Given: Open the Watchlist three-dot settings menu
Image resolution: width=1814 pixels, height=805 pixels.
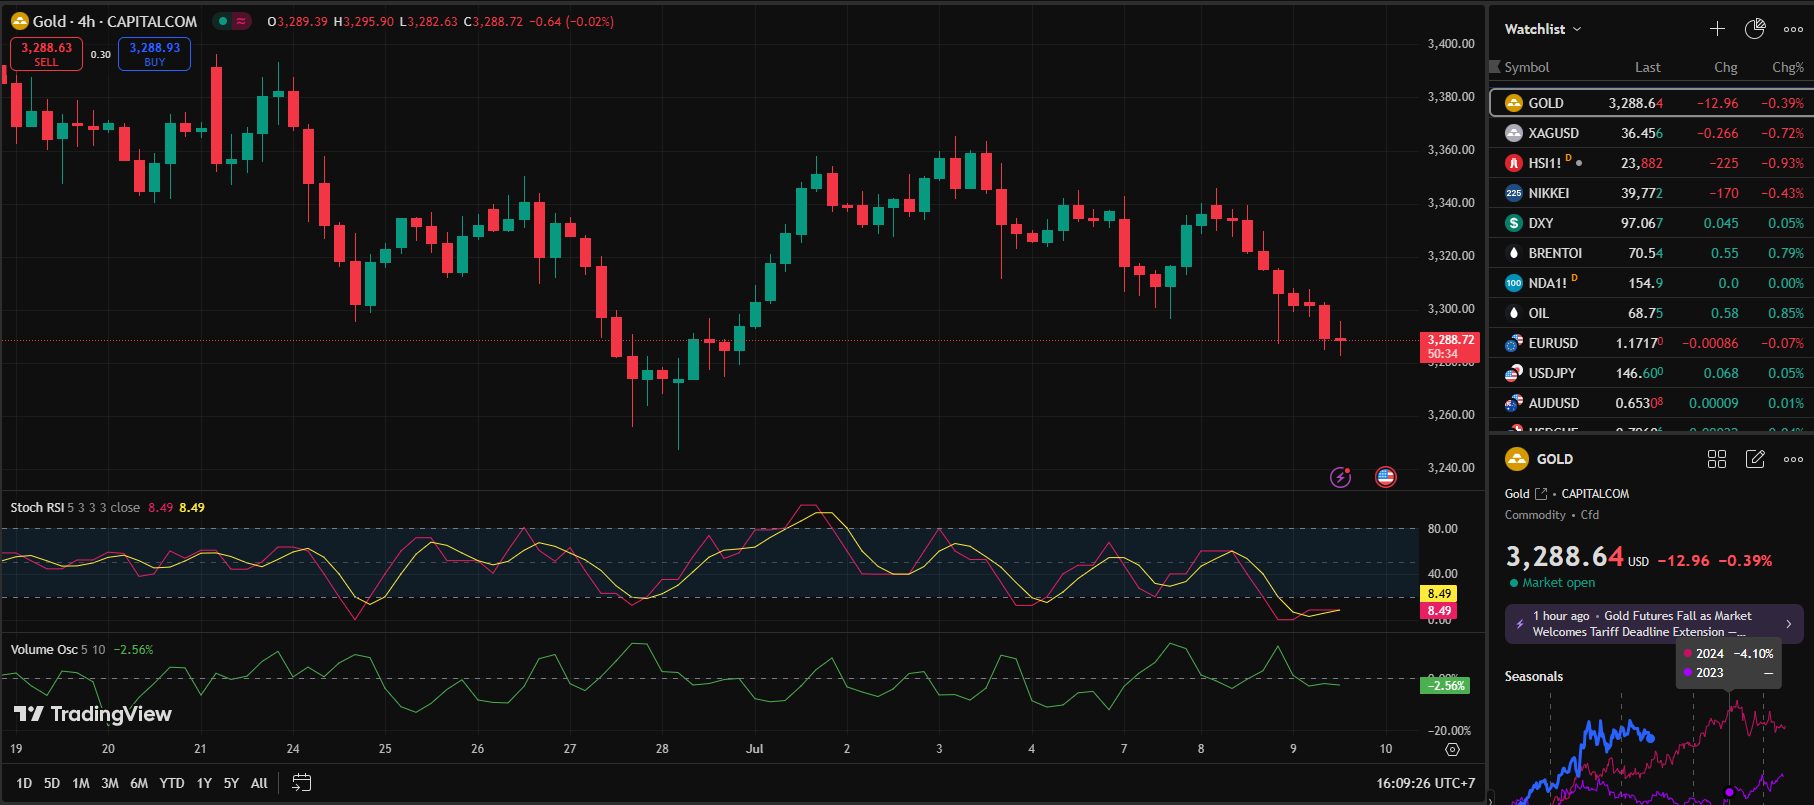Looking at the screenshot, I should (1793, 29).
